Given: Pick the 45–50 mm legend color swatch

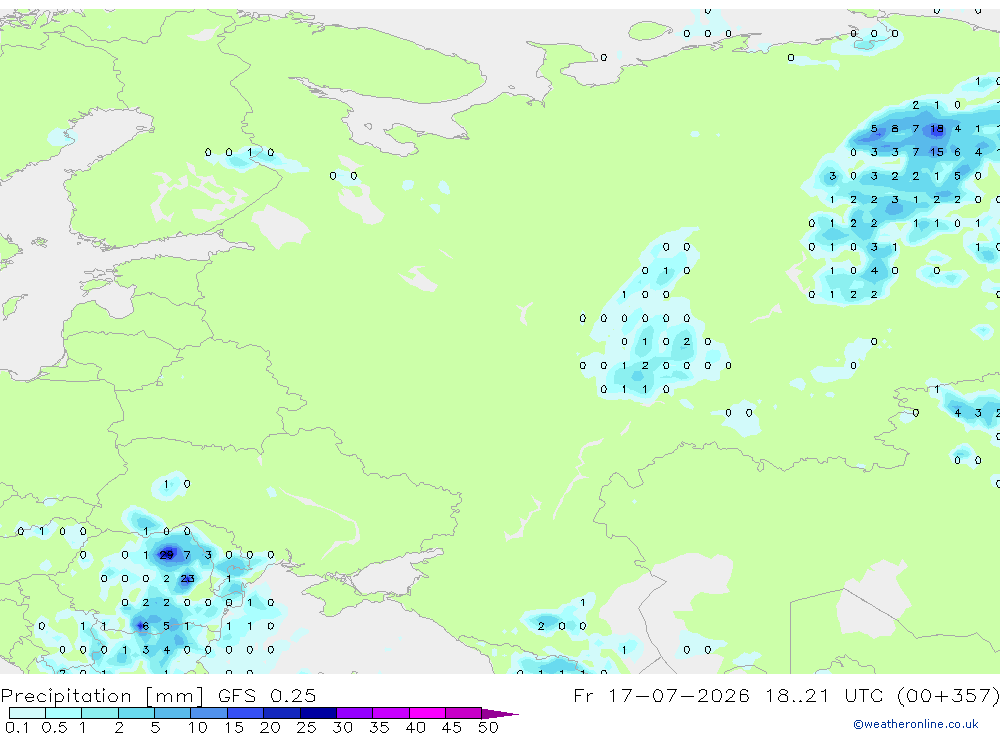Looking at the screenshot, I should (x=464, y=713).
